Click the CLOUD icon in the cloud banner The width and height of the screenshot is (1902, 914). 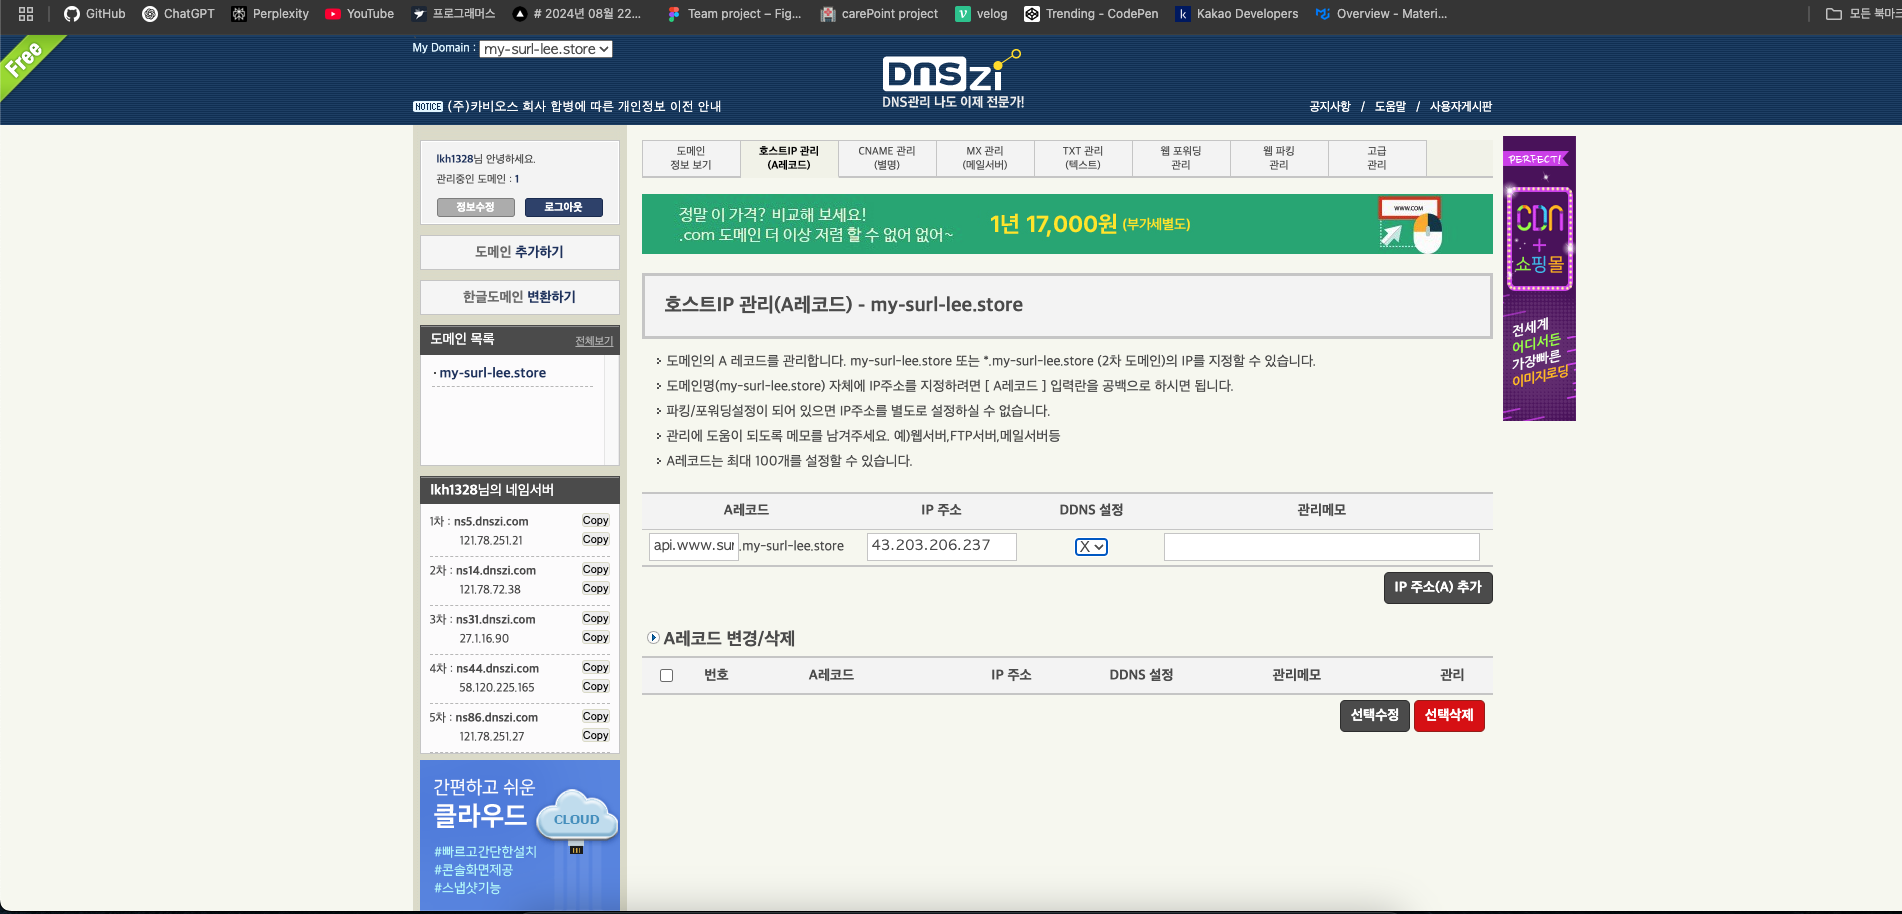[x=576, y=817]
